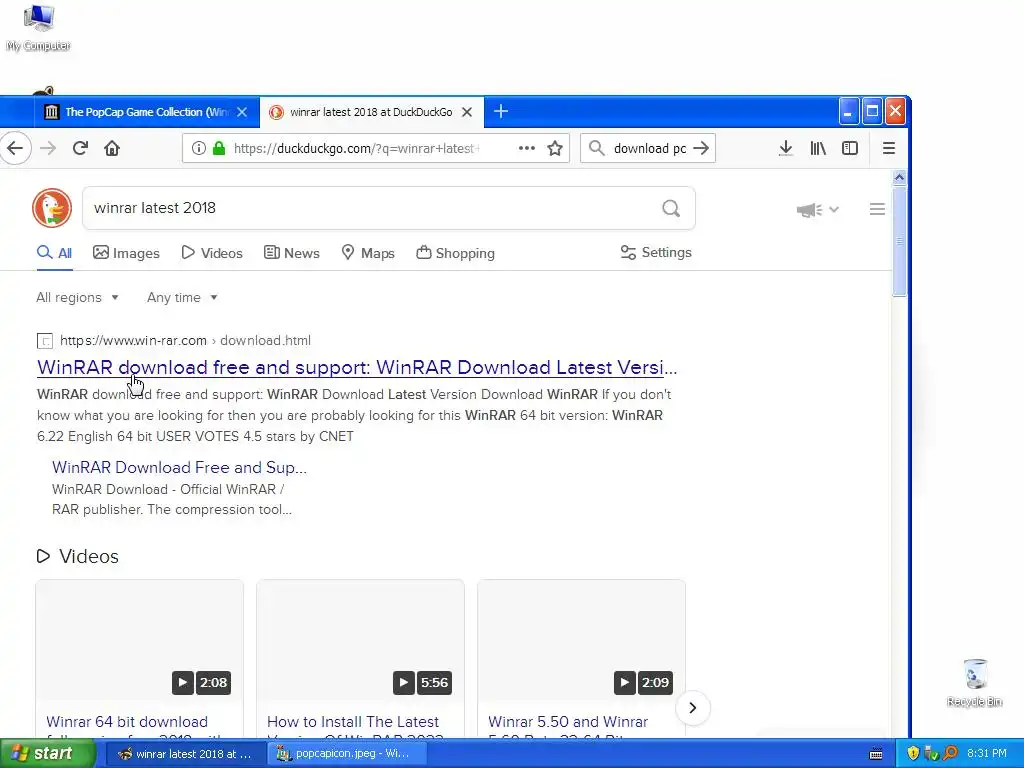This screenshot has height=768, width=1024.
Task: Click the Firefox address bar URL
Action: tap(357, 148)
